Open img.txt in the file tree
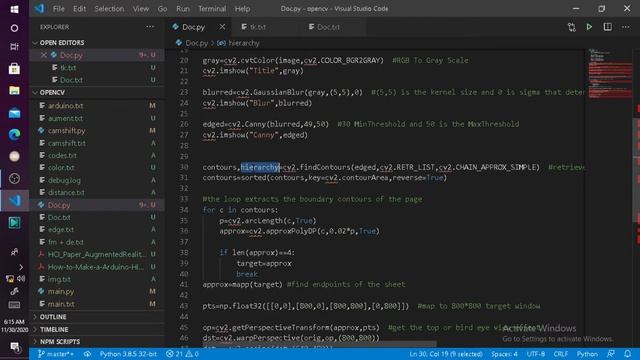This screenshot has height=360, width=640. pos(97,279)
